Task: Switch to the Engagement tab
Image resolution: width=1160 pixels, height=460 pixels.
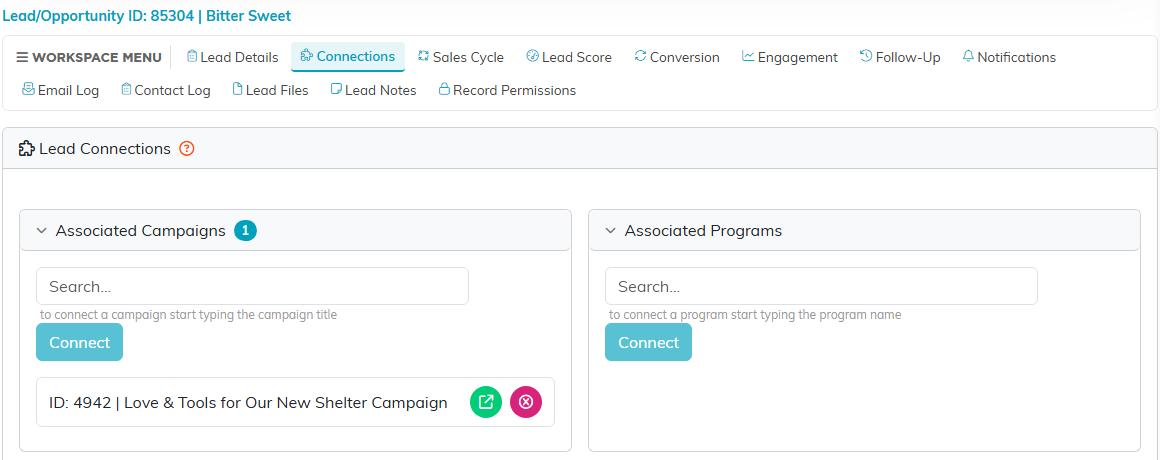Action: [x=790, y=57]
